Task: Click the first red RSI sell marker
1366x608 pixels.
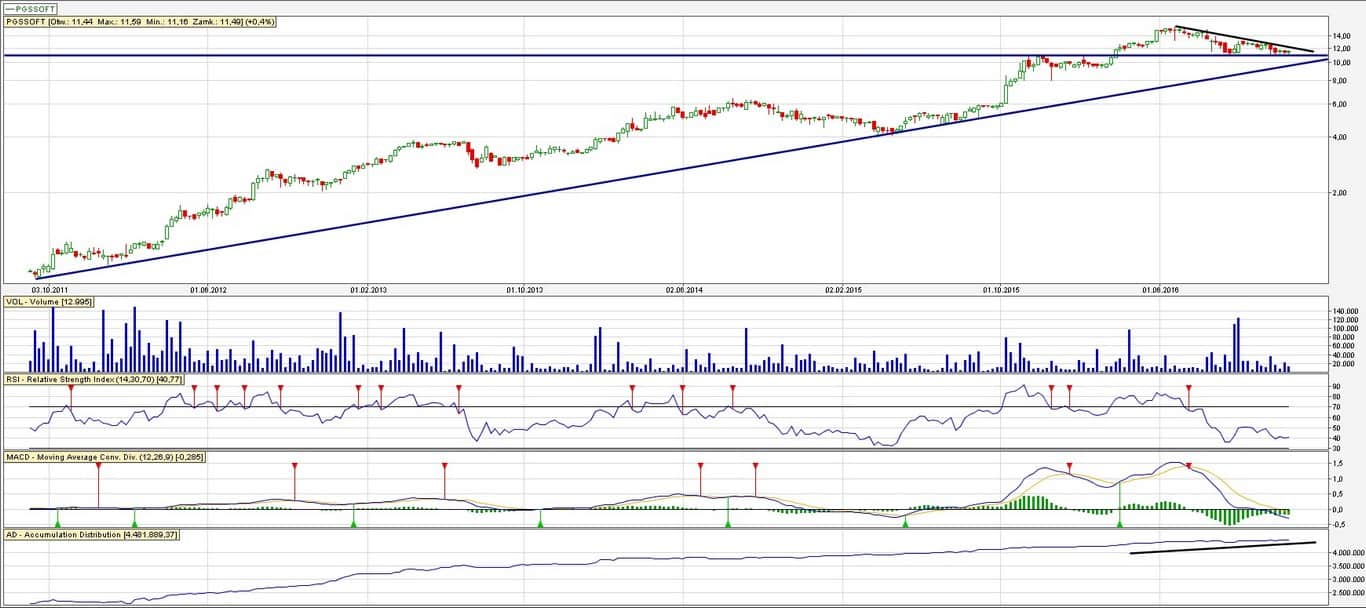Action: 71,388
